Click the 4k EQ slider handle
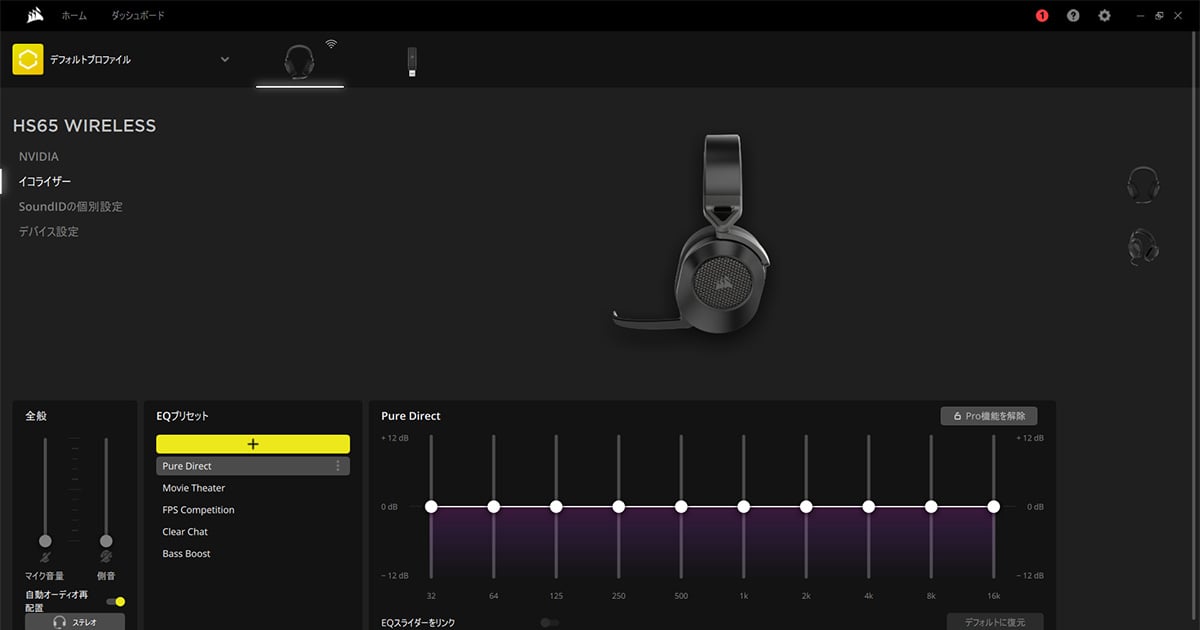Viewport: 1200px width, 630px height. click(868, 507)
